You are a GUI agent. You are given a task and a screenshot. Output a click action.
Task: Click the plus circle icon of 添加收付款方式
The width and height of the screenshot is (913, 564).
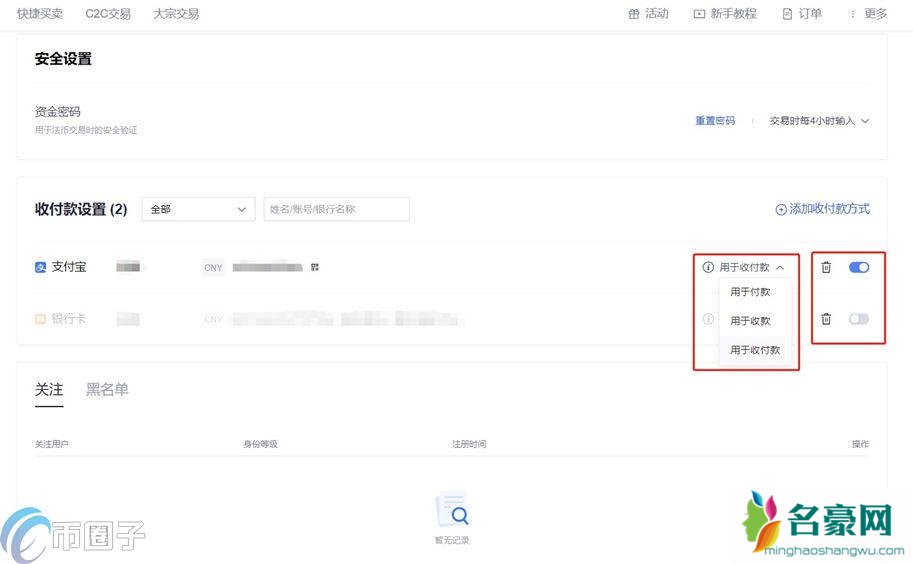pyautogui.click(x=781, y=210)
